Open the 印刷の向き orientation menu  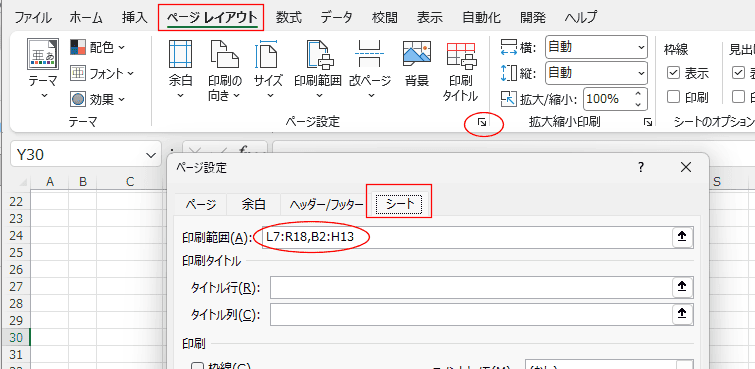click(224, 70)
